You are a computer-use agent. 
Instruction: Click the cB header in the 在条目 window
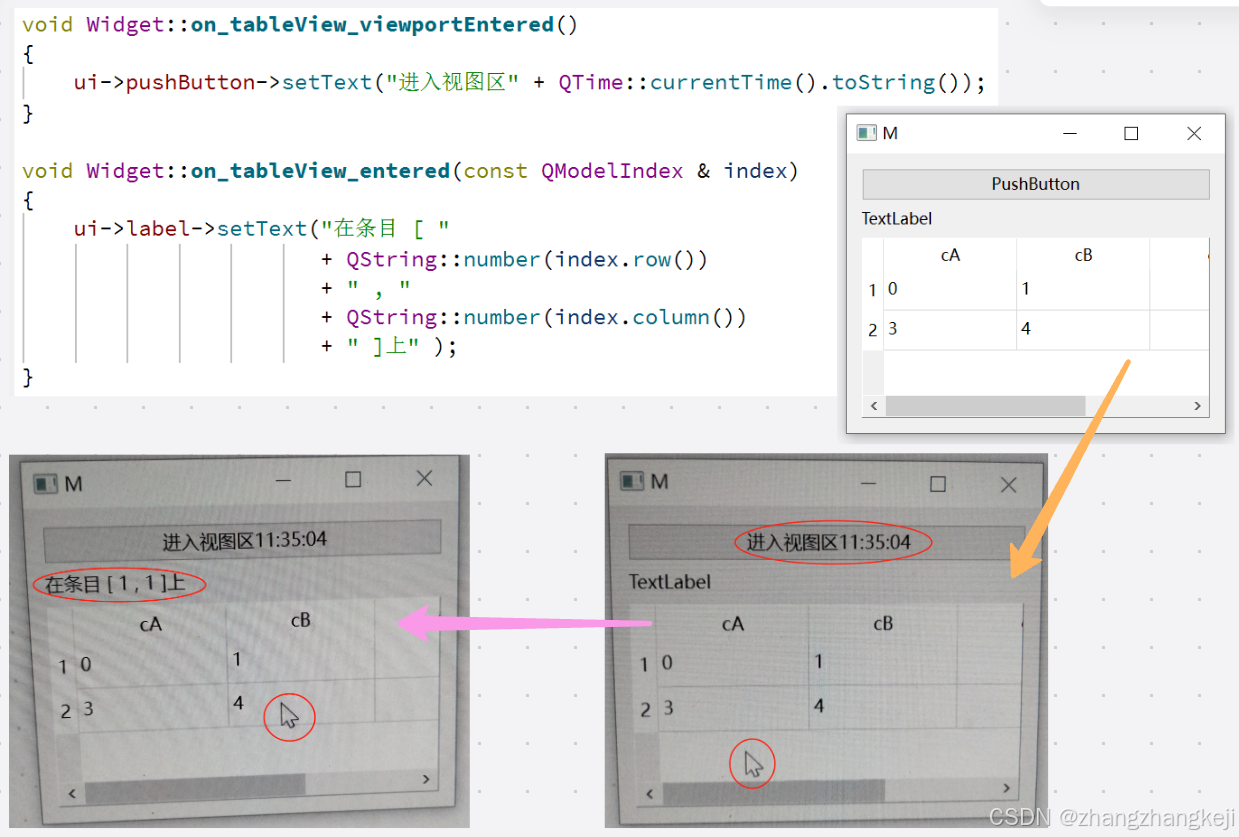(300, 620)
